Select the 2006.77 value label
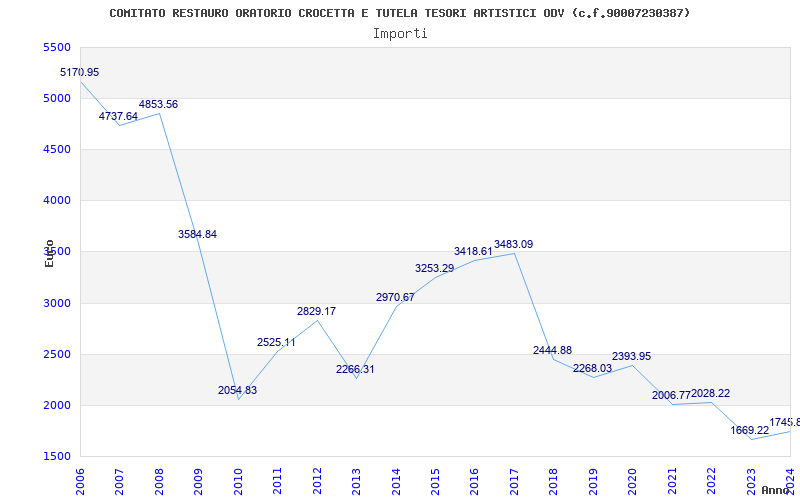This screenshot has height=500, width=800. pyautogui.click(x=671, y=395)
